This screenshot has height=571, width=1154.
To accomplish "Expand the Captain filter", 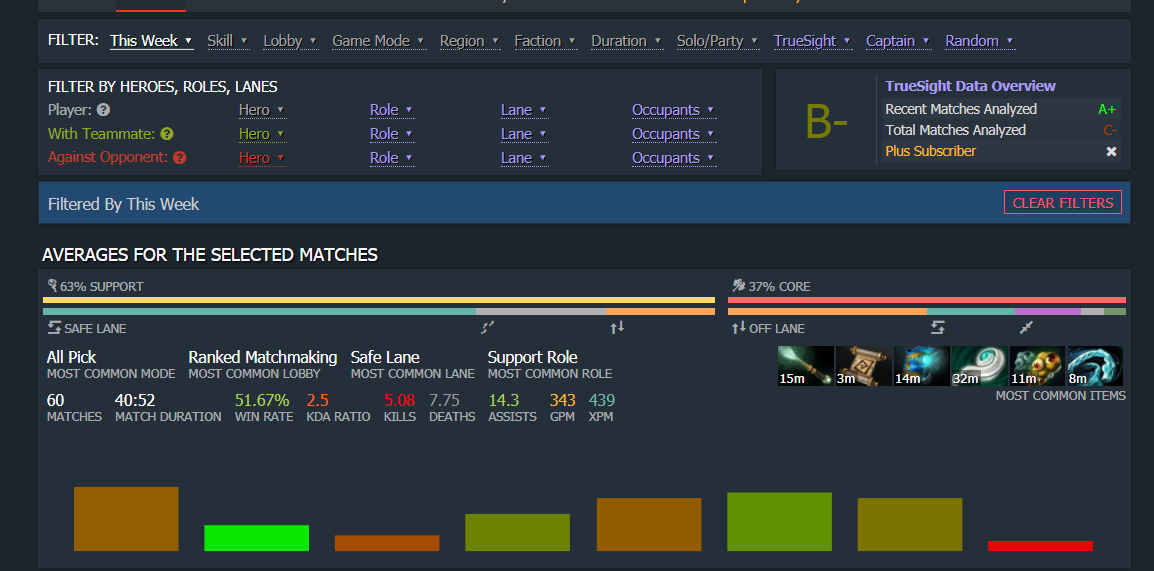I will tap(898, 41).
